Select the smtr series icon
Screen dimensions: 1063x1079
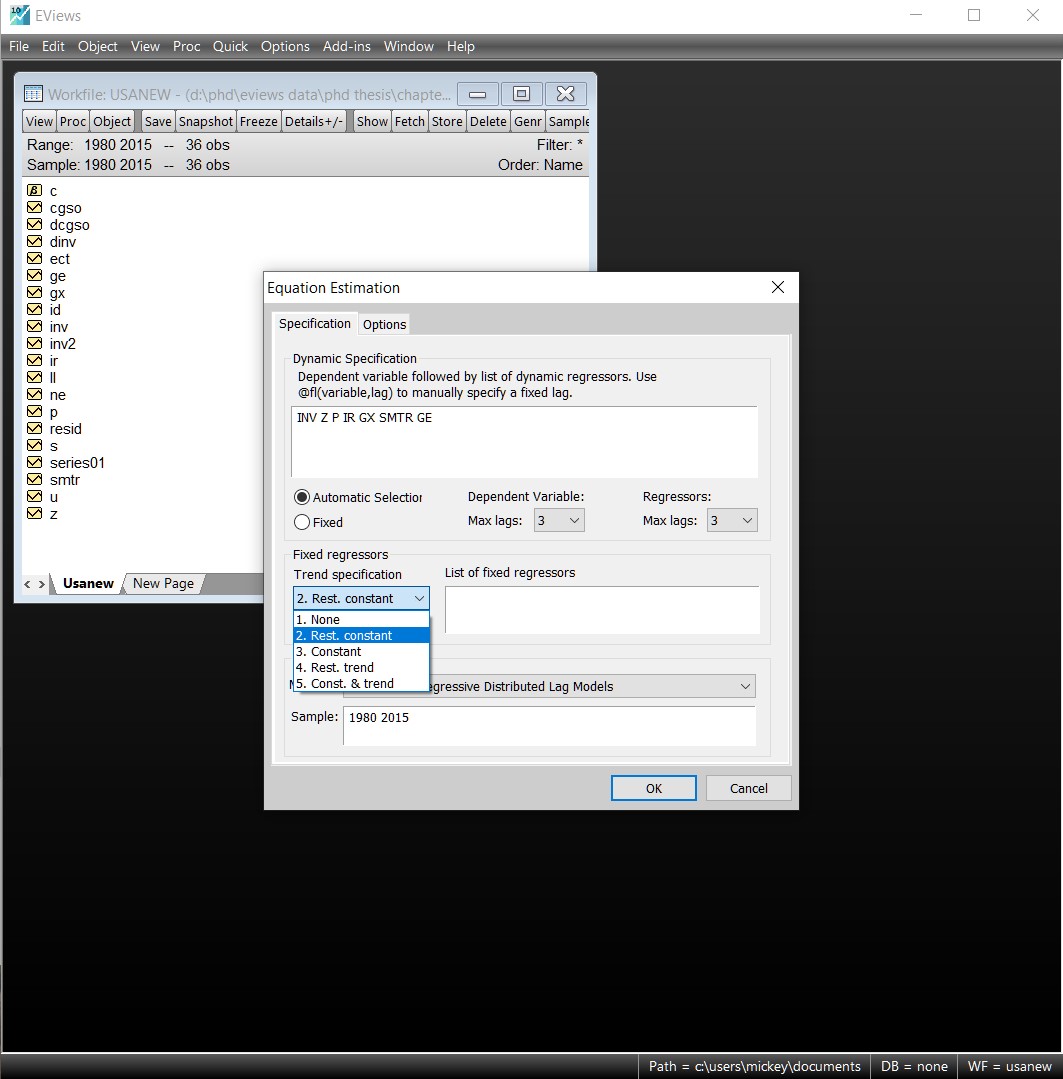point(34,480)
